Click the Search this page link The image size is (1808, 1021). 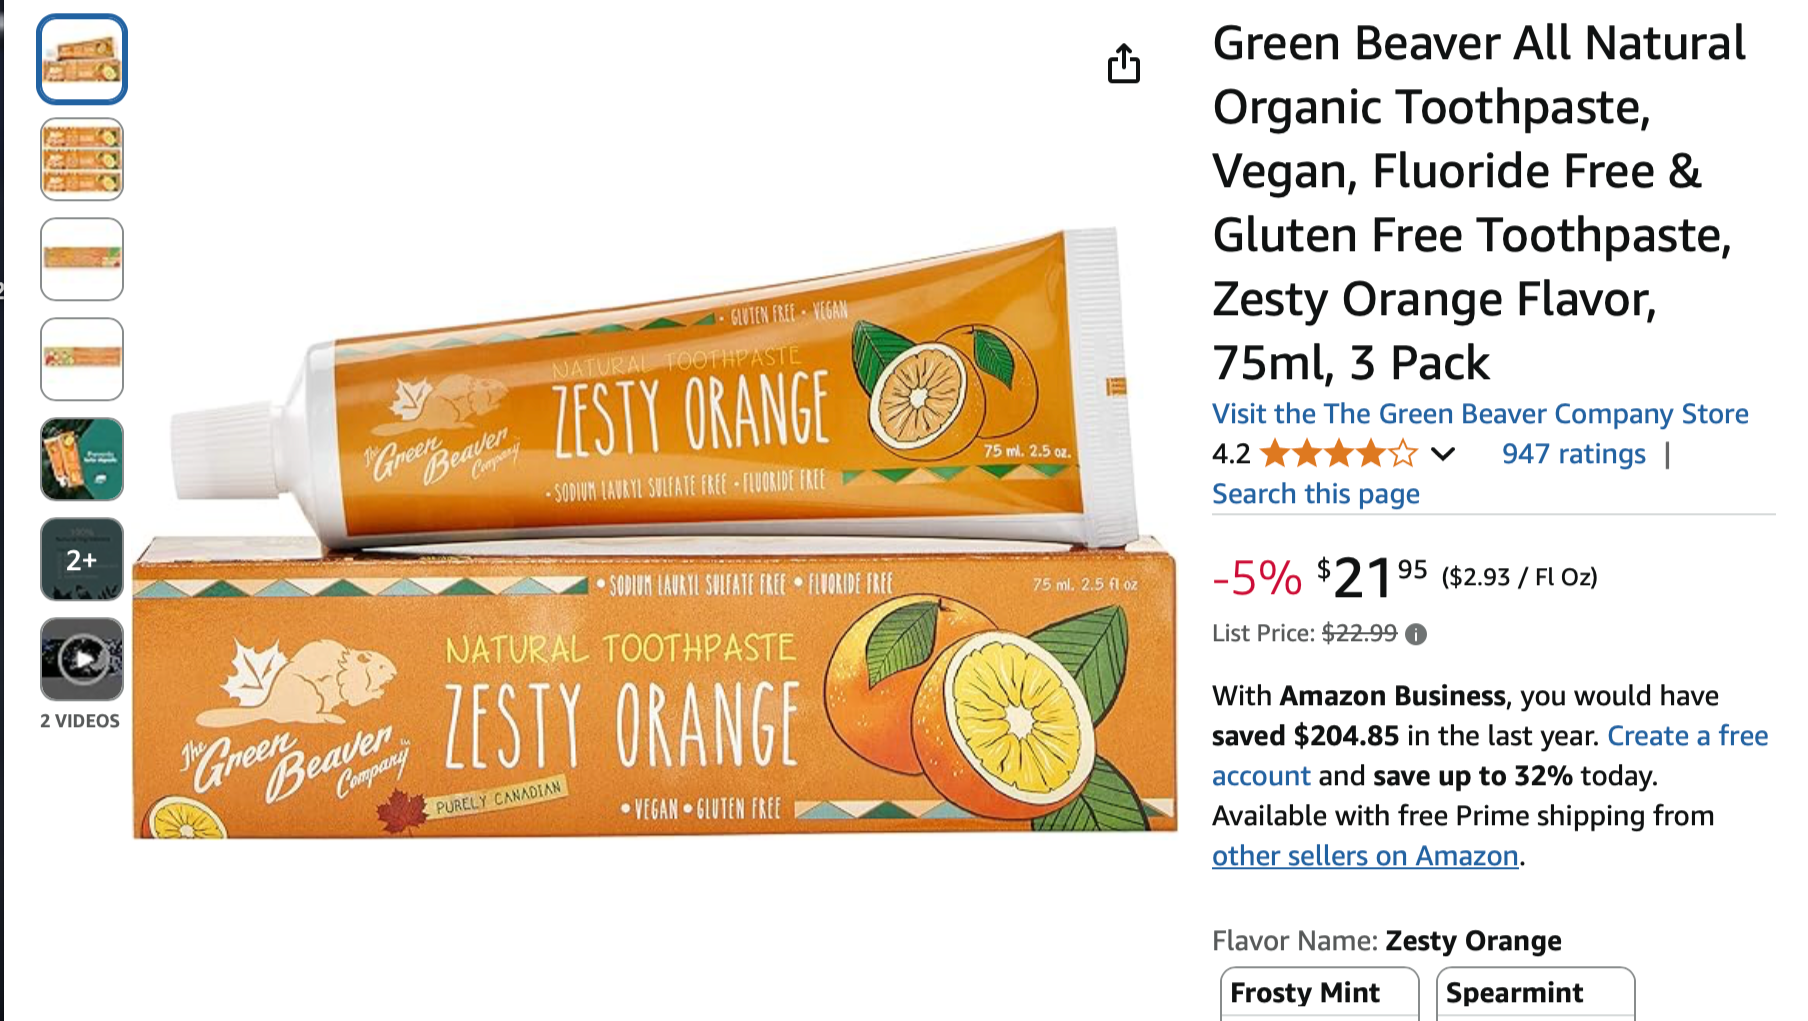click(1315, 494)
